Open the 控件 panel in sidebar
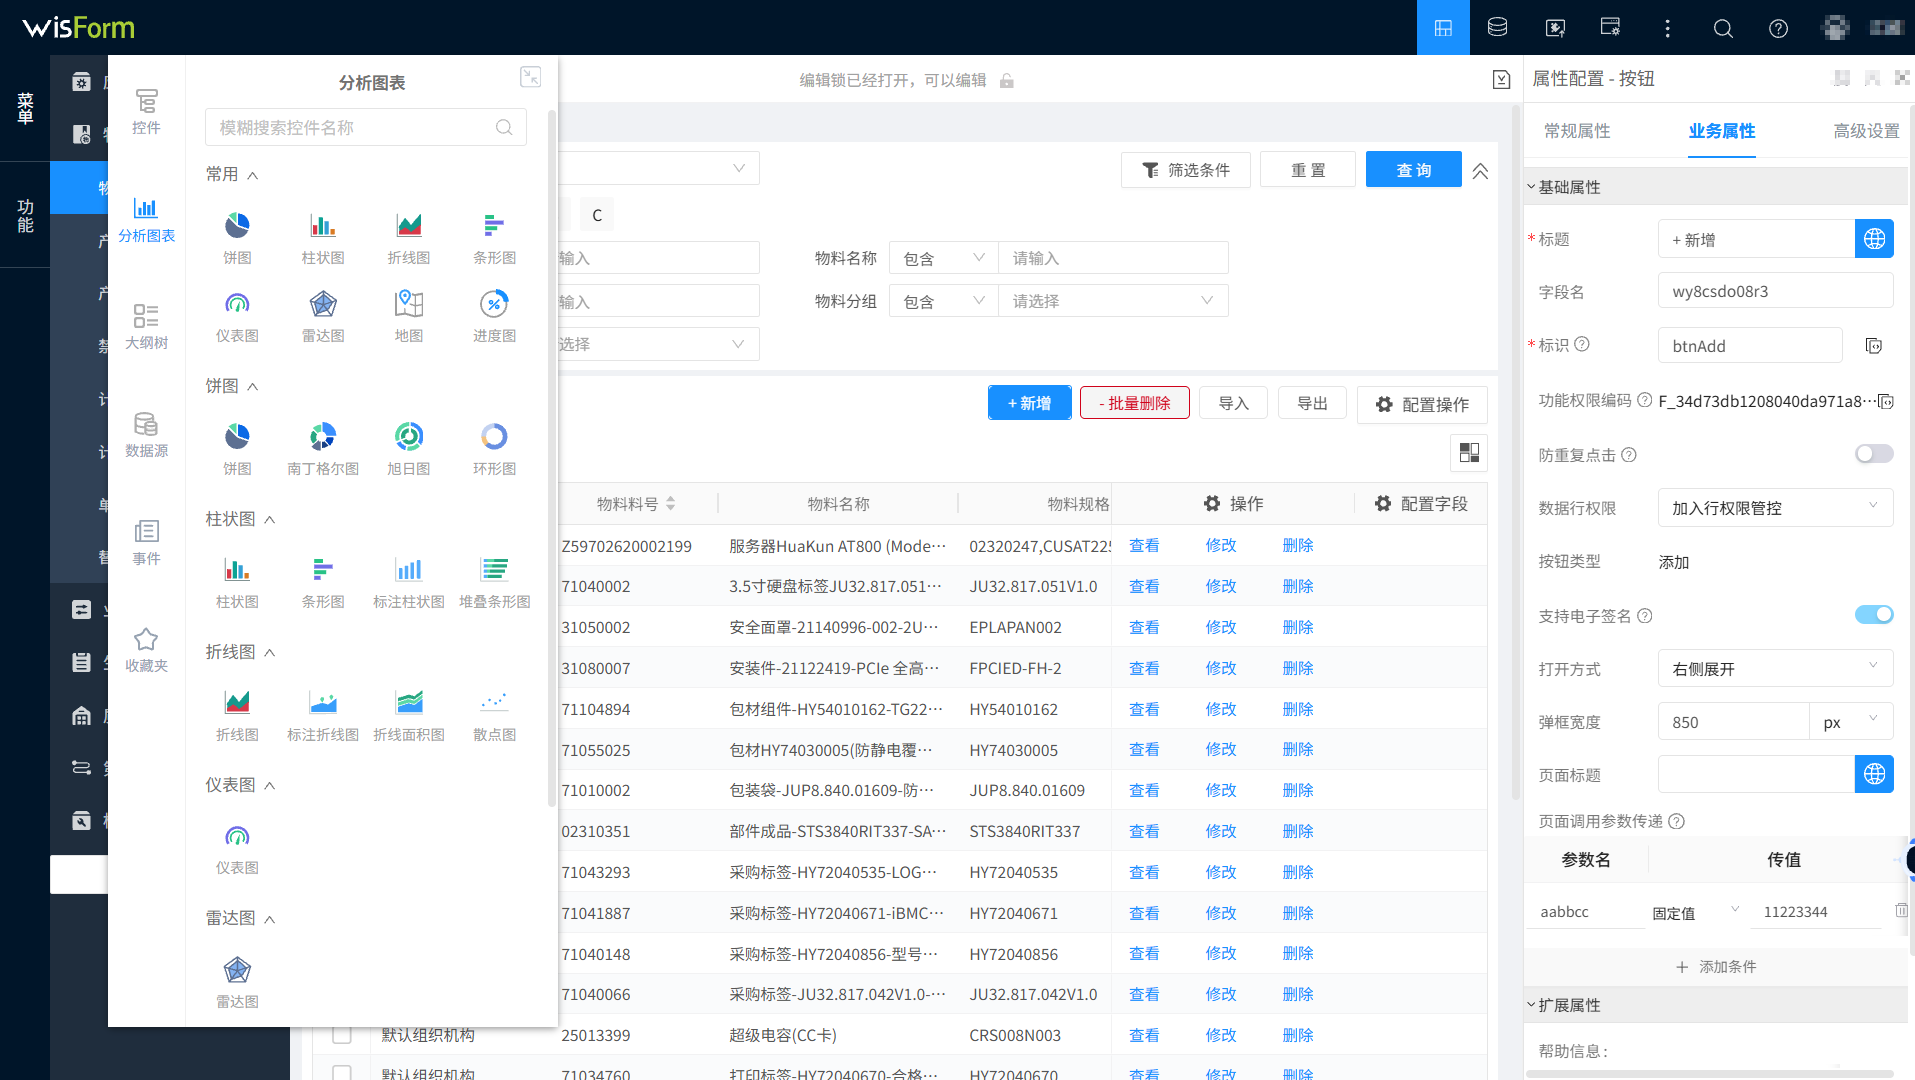The image size is (1915, 1080). [146, 111]
